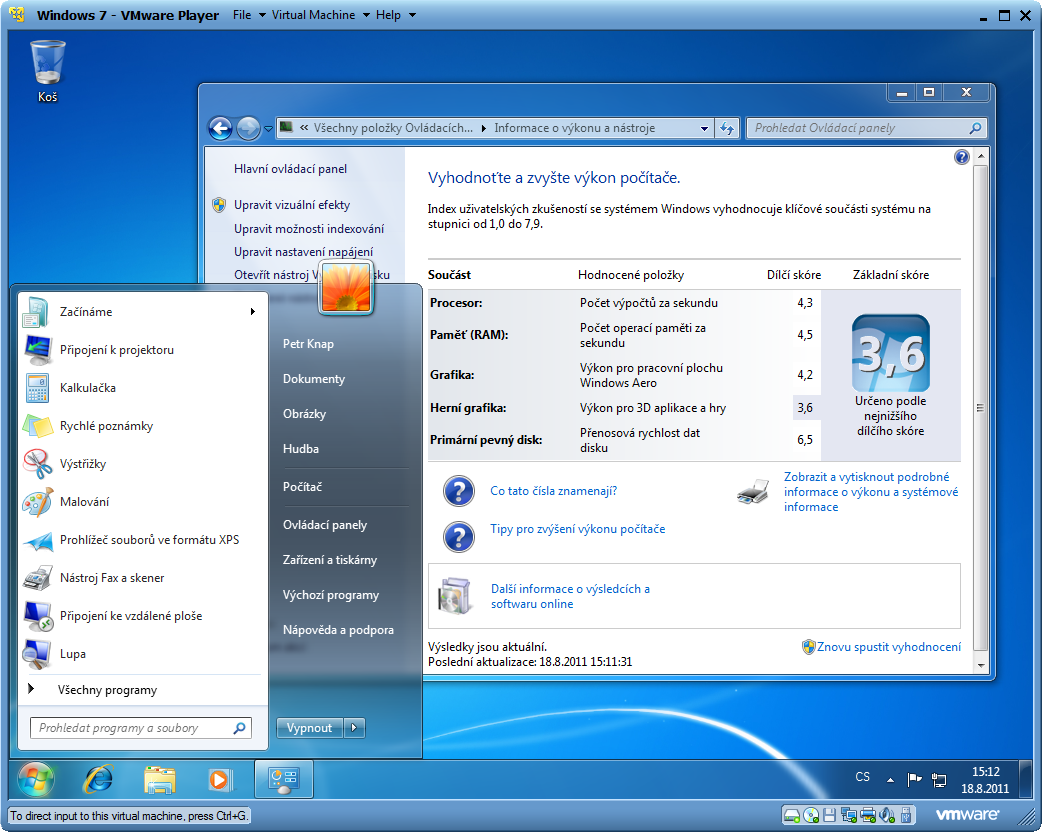
Task: Open the Koš recycle bin icon
Action: 47,71
